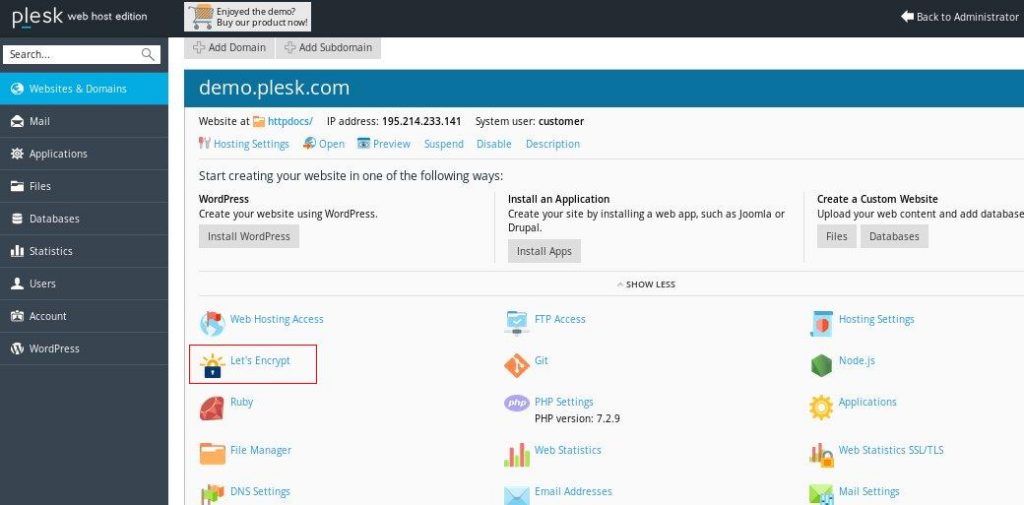Collapse the section with SHOW LESS

[646, 285]
